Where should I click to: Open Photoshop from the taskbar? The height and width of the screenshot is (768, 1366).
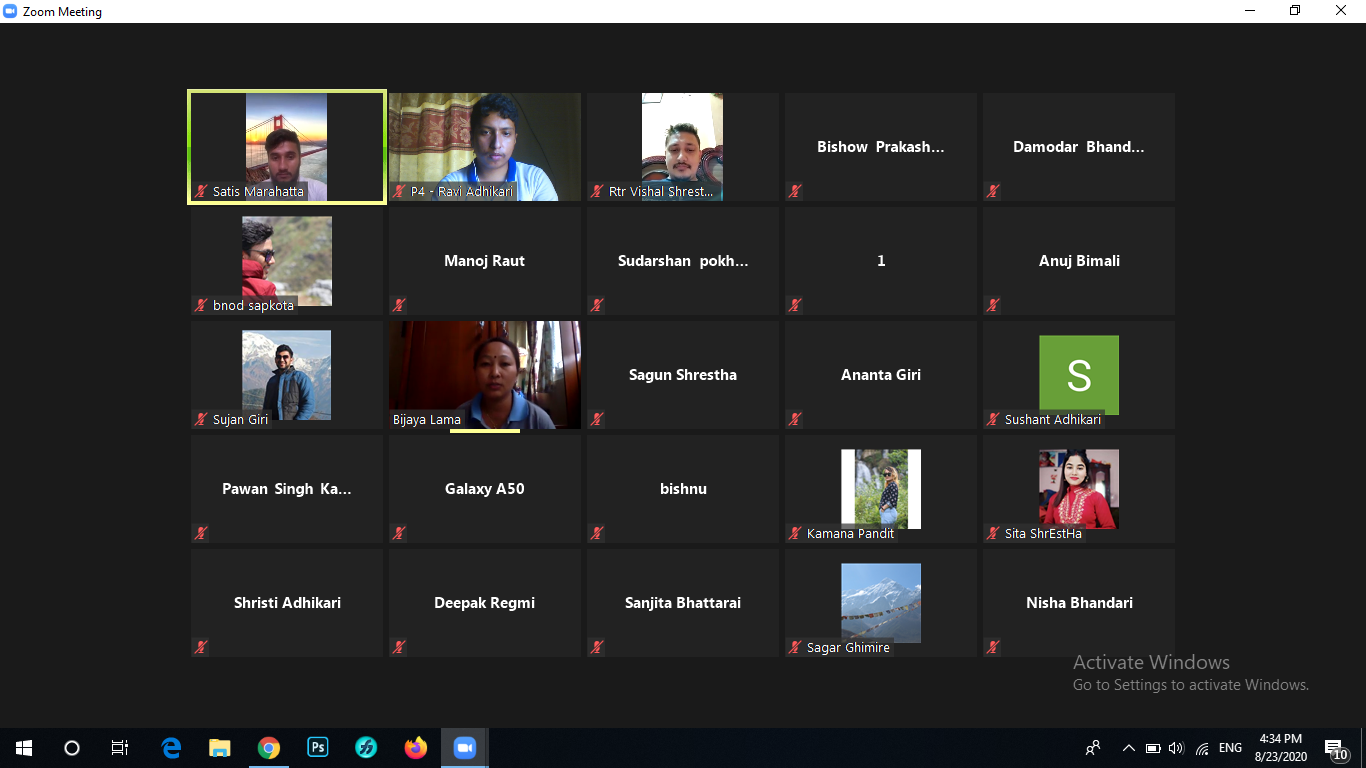[x=318, y=747]
